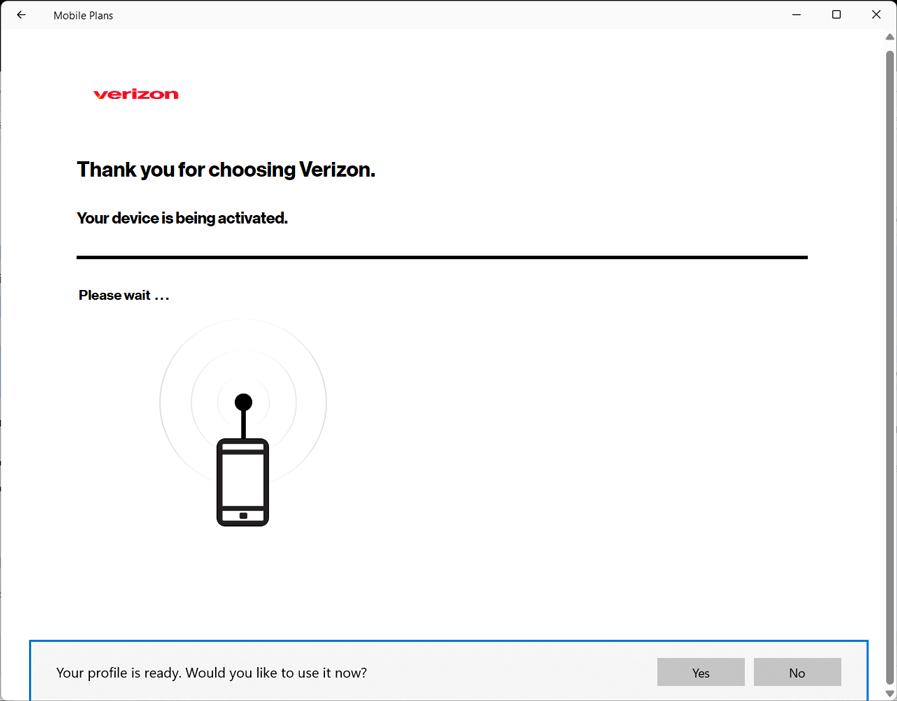Decline the profile with No
Viewport: 897px width, 701px height.
click(x=797, y=672)
